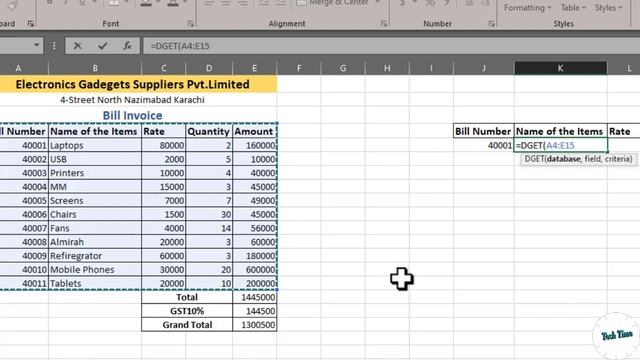Click the 'Quantity' header cell

(209, 131)
